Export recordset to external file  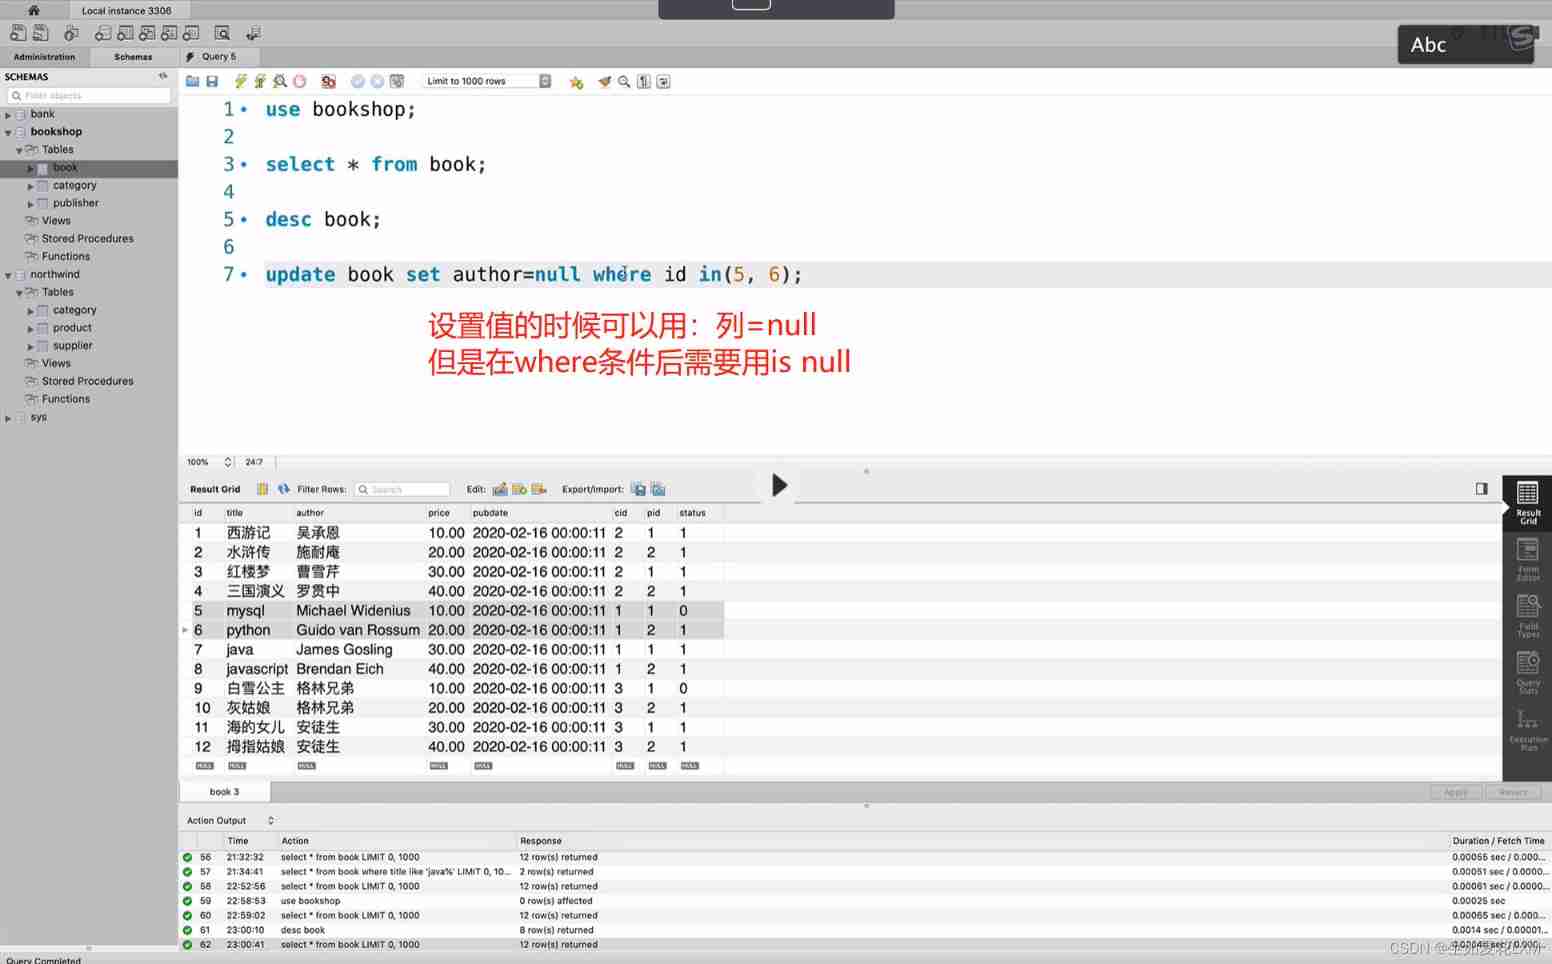click(x=638, y=489)
